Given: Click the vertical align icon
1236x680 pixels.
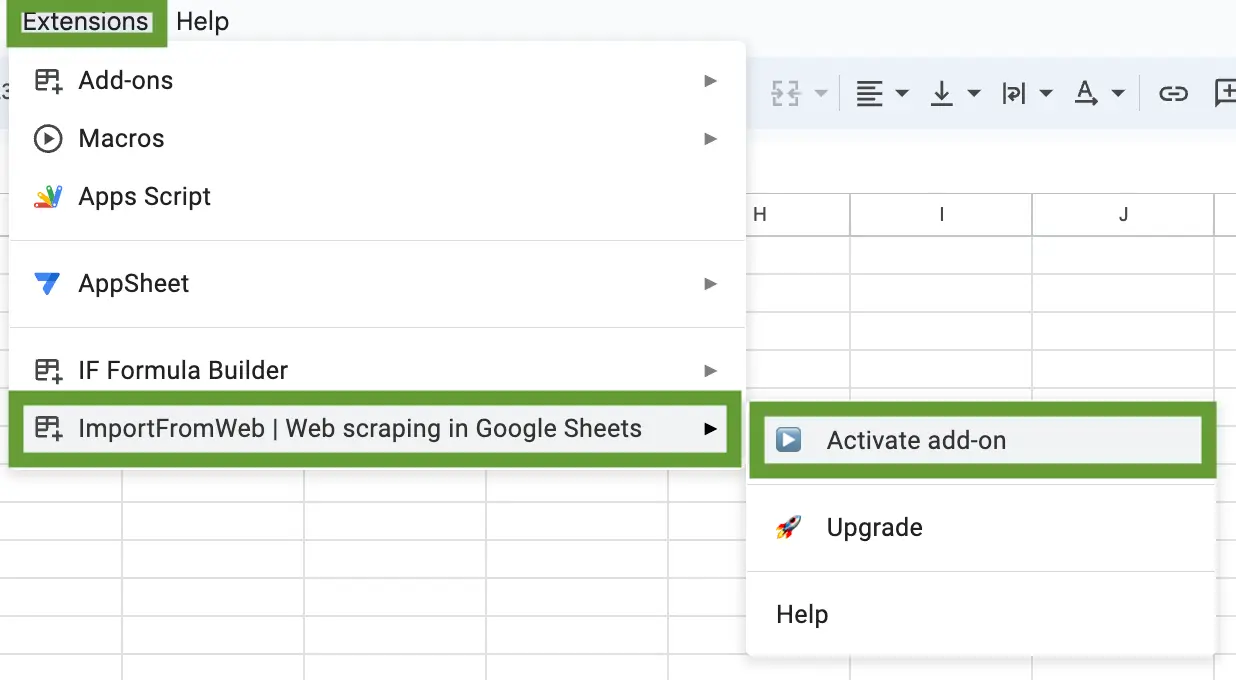Looking at the screenshot, I should coord(941,94).
